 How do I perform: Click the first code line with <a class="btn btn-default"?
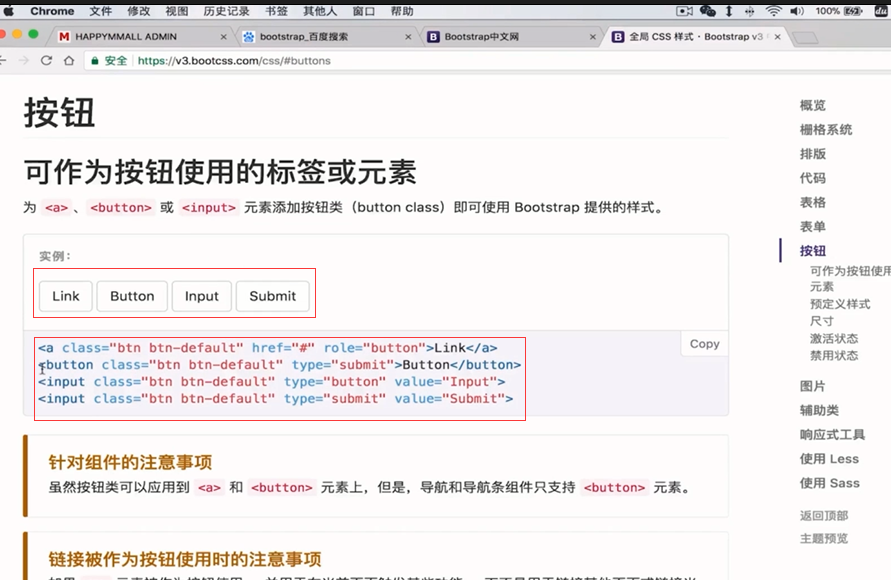(x=268, y=348)
